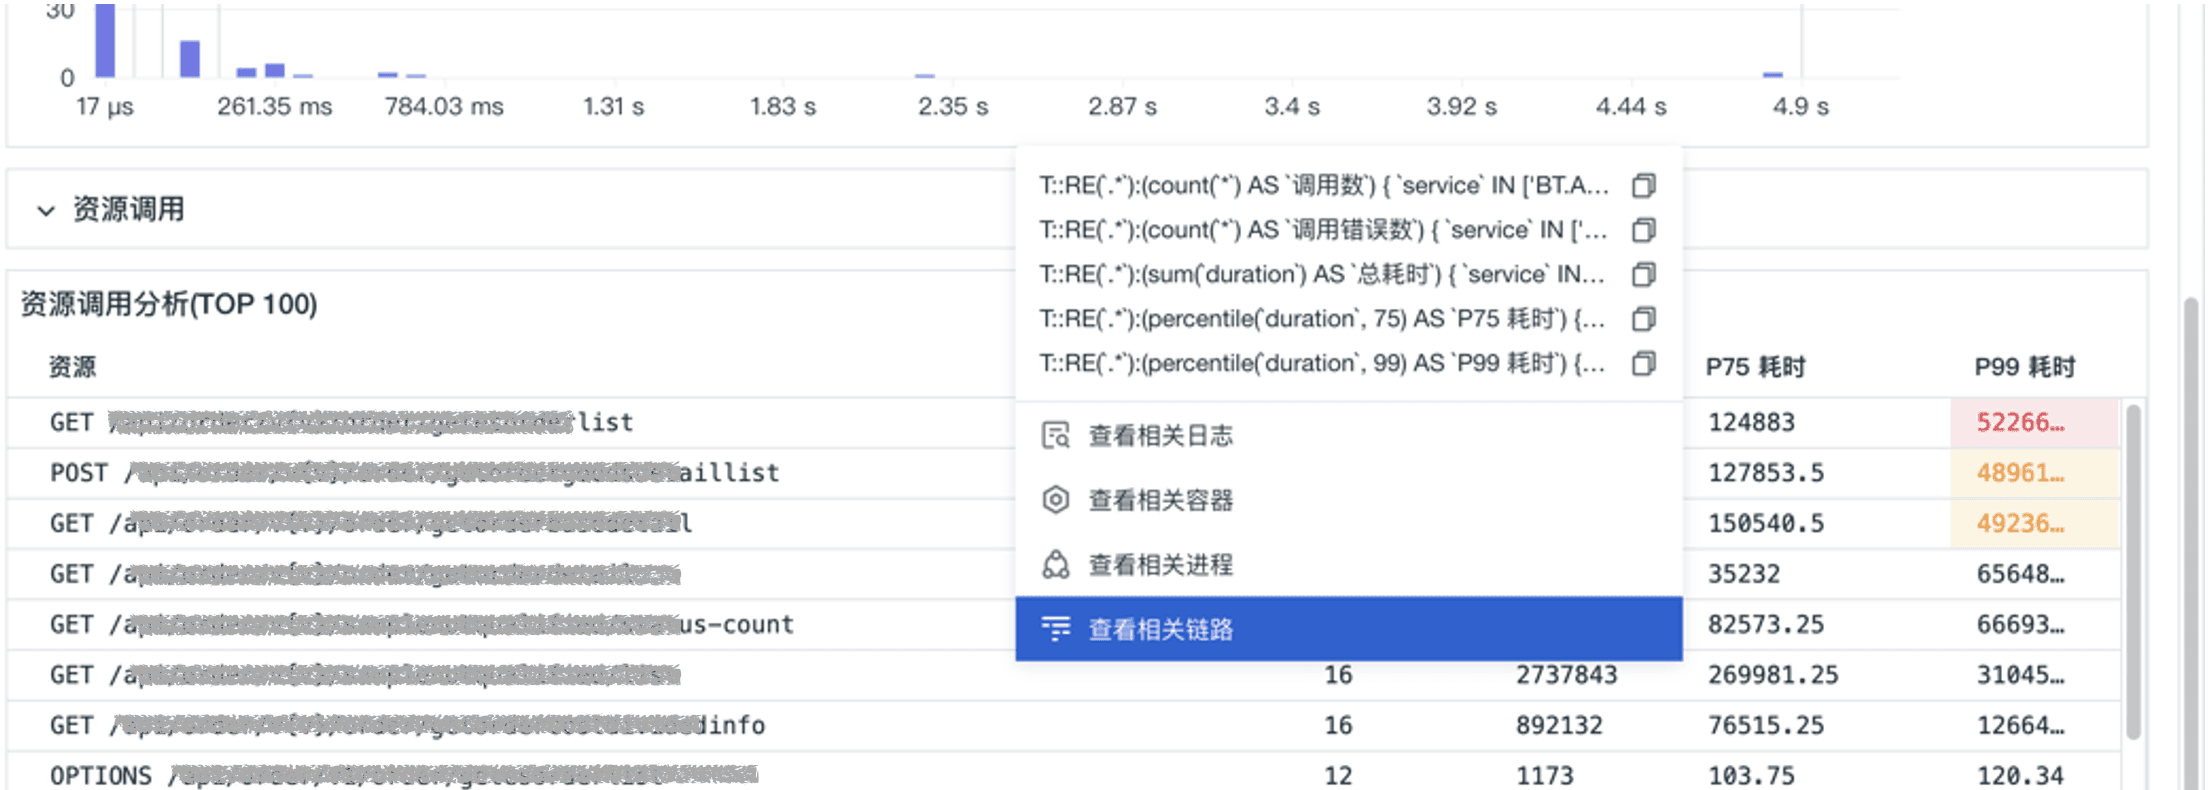
Task: Click the 调用错误数 query text
Action: pos(1323,230)
